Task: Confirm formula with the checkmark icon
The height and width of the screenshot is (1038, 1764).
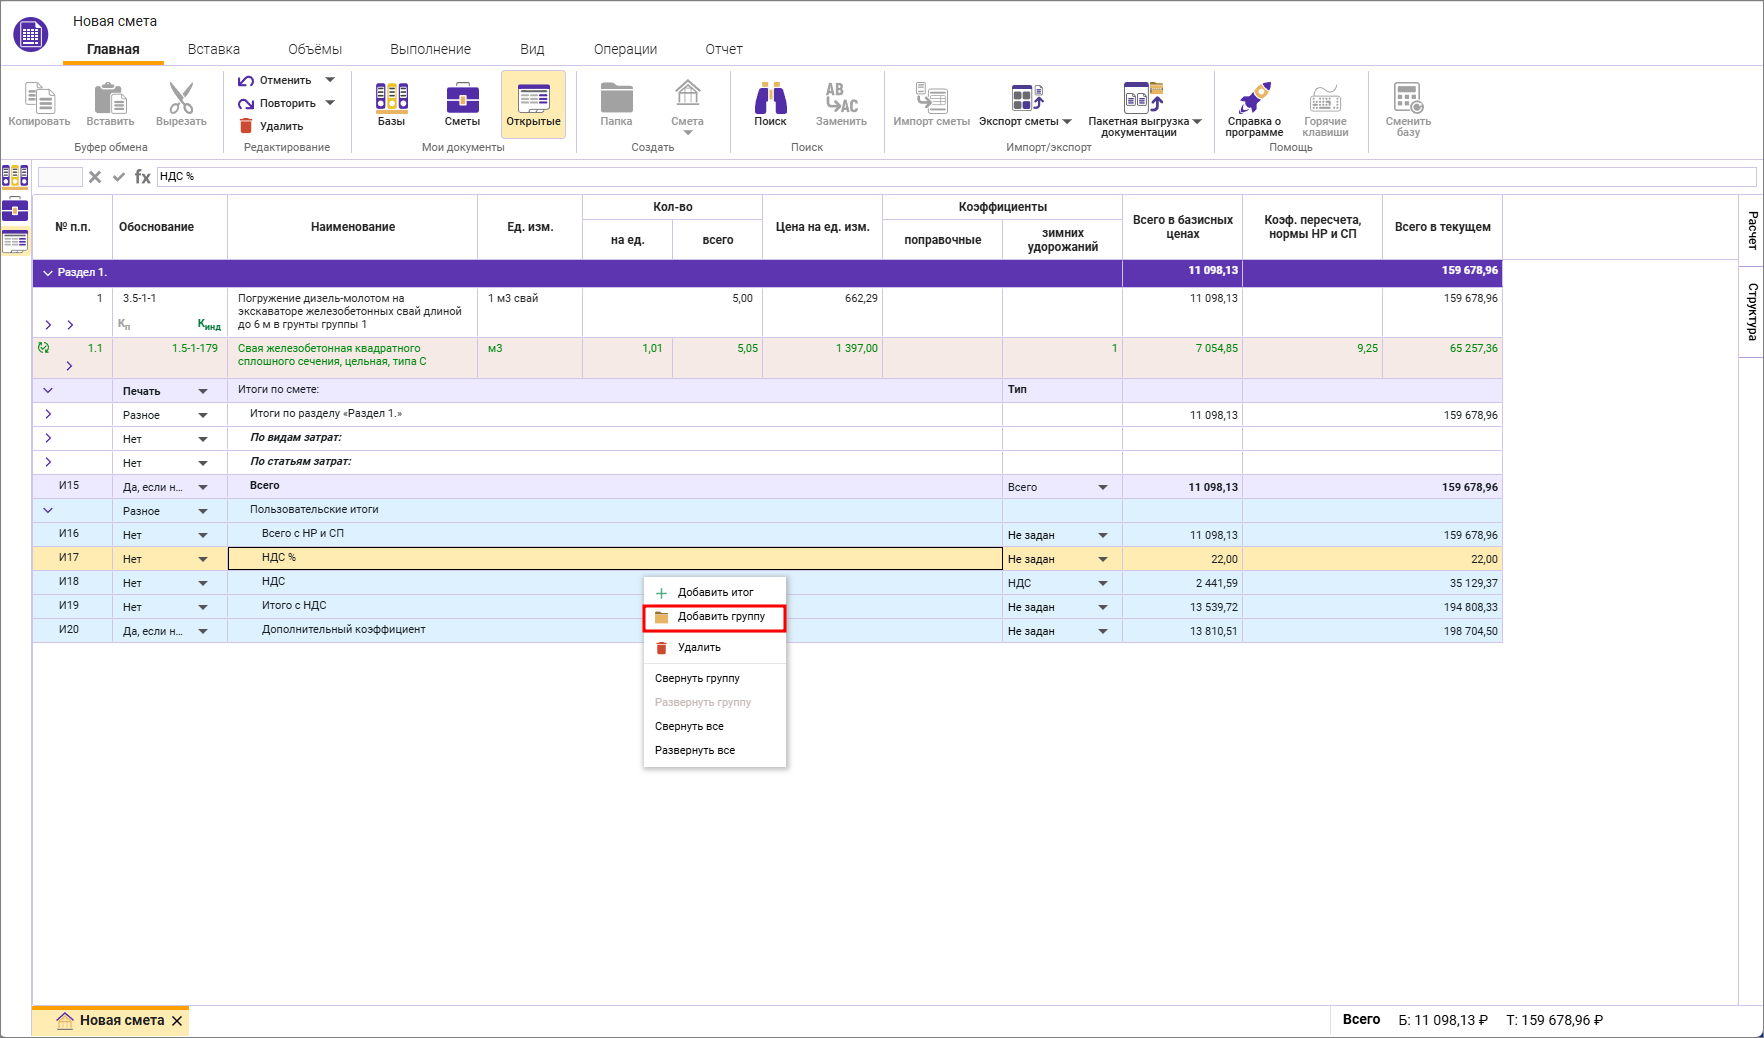Action: pos(119,177)
